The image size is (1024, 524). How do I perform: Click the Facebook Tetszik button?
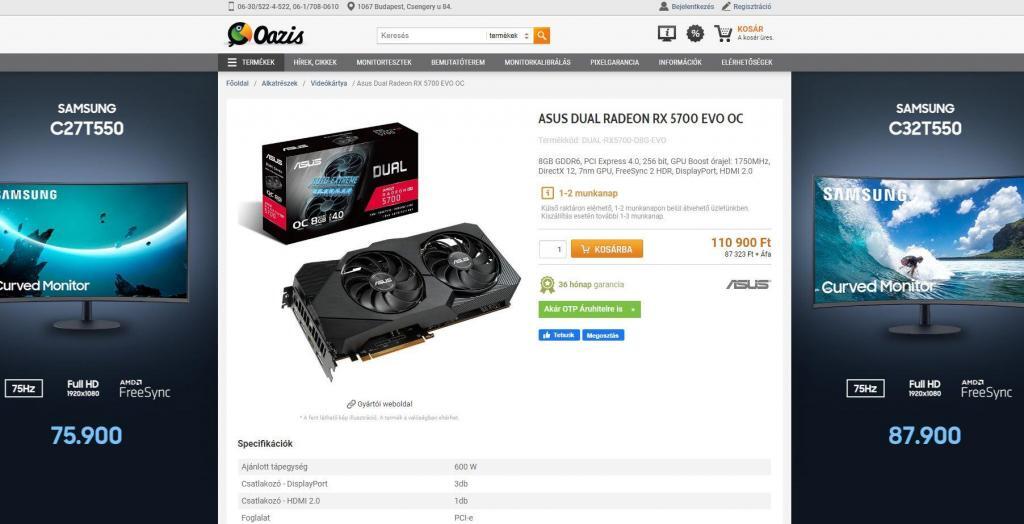point(559,335)
